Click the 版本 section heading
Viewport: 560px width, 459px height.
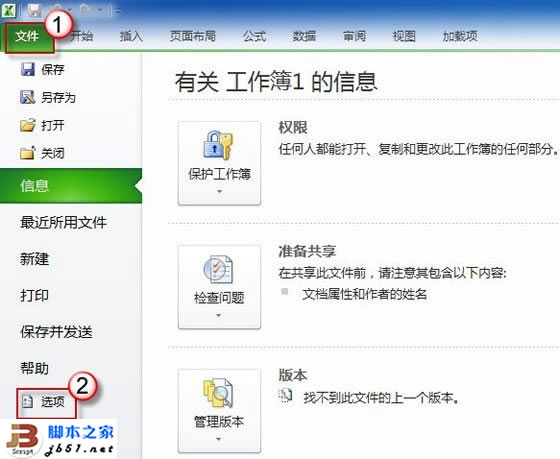tap(293, 375)
